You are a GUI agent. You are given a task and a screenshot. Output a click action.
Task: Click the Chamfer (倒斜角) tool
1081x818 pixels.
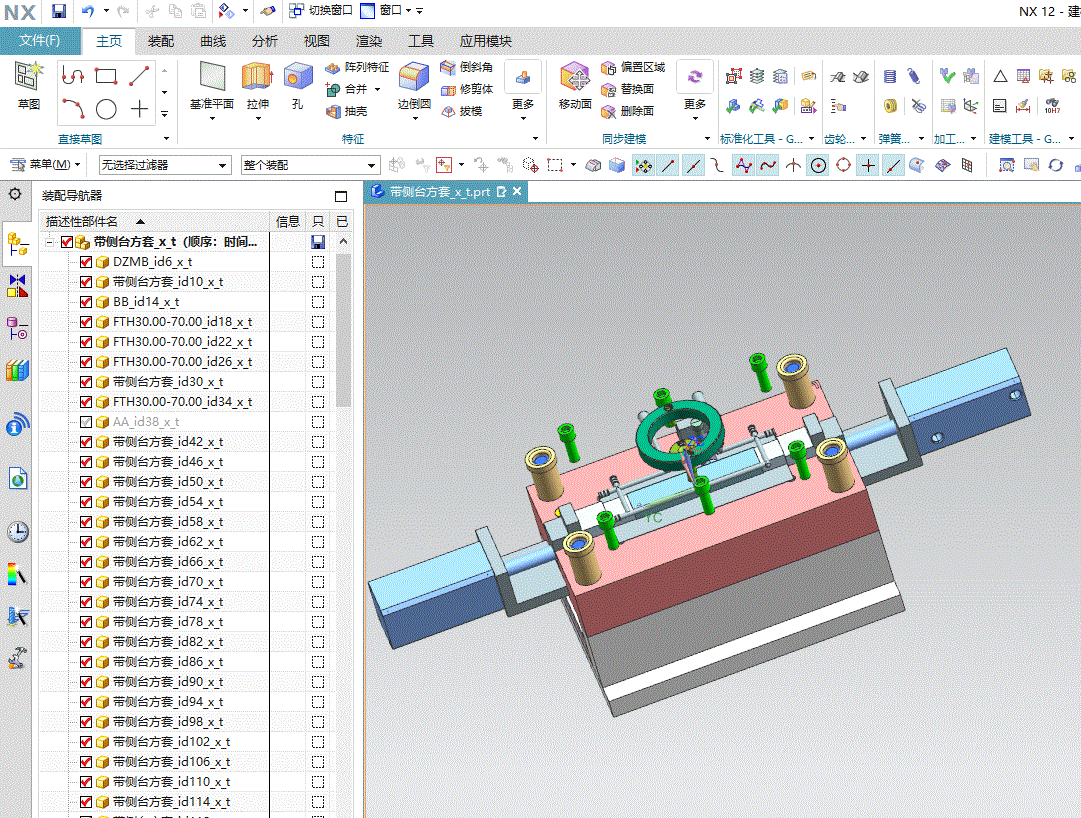(x=467, y=67)
